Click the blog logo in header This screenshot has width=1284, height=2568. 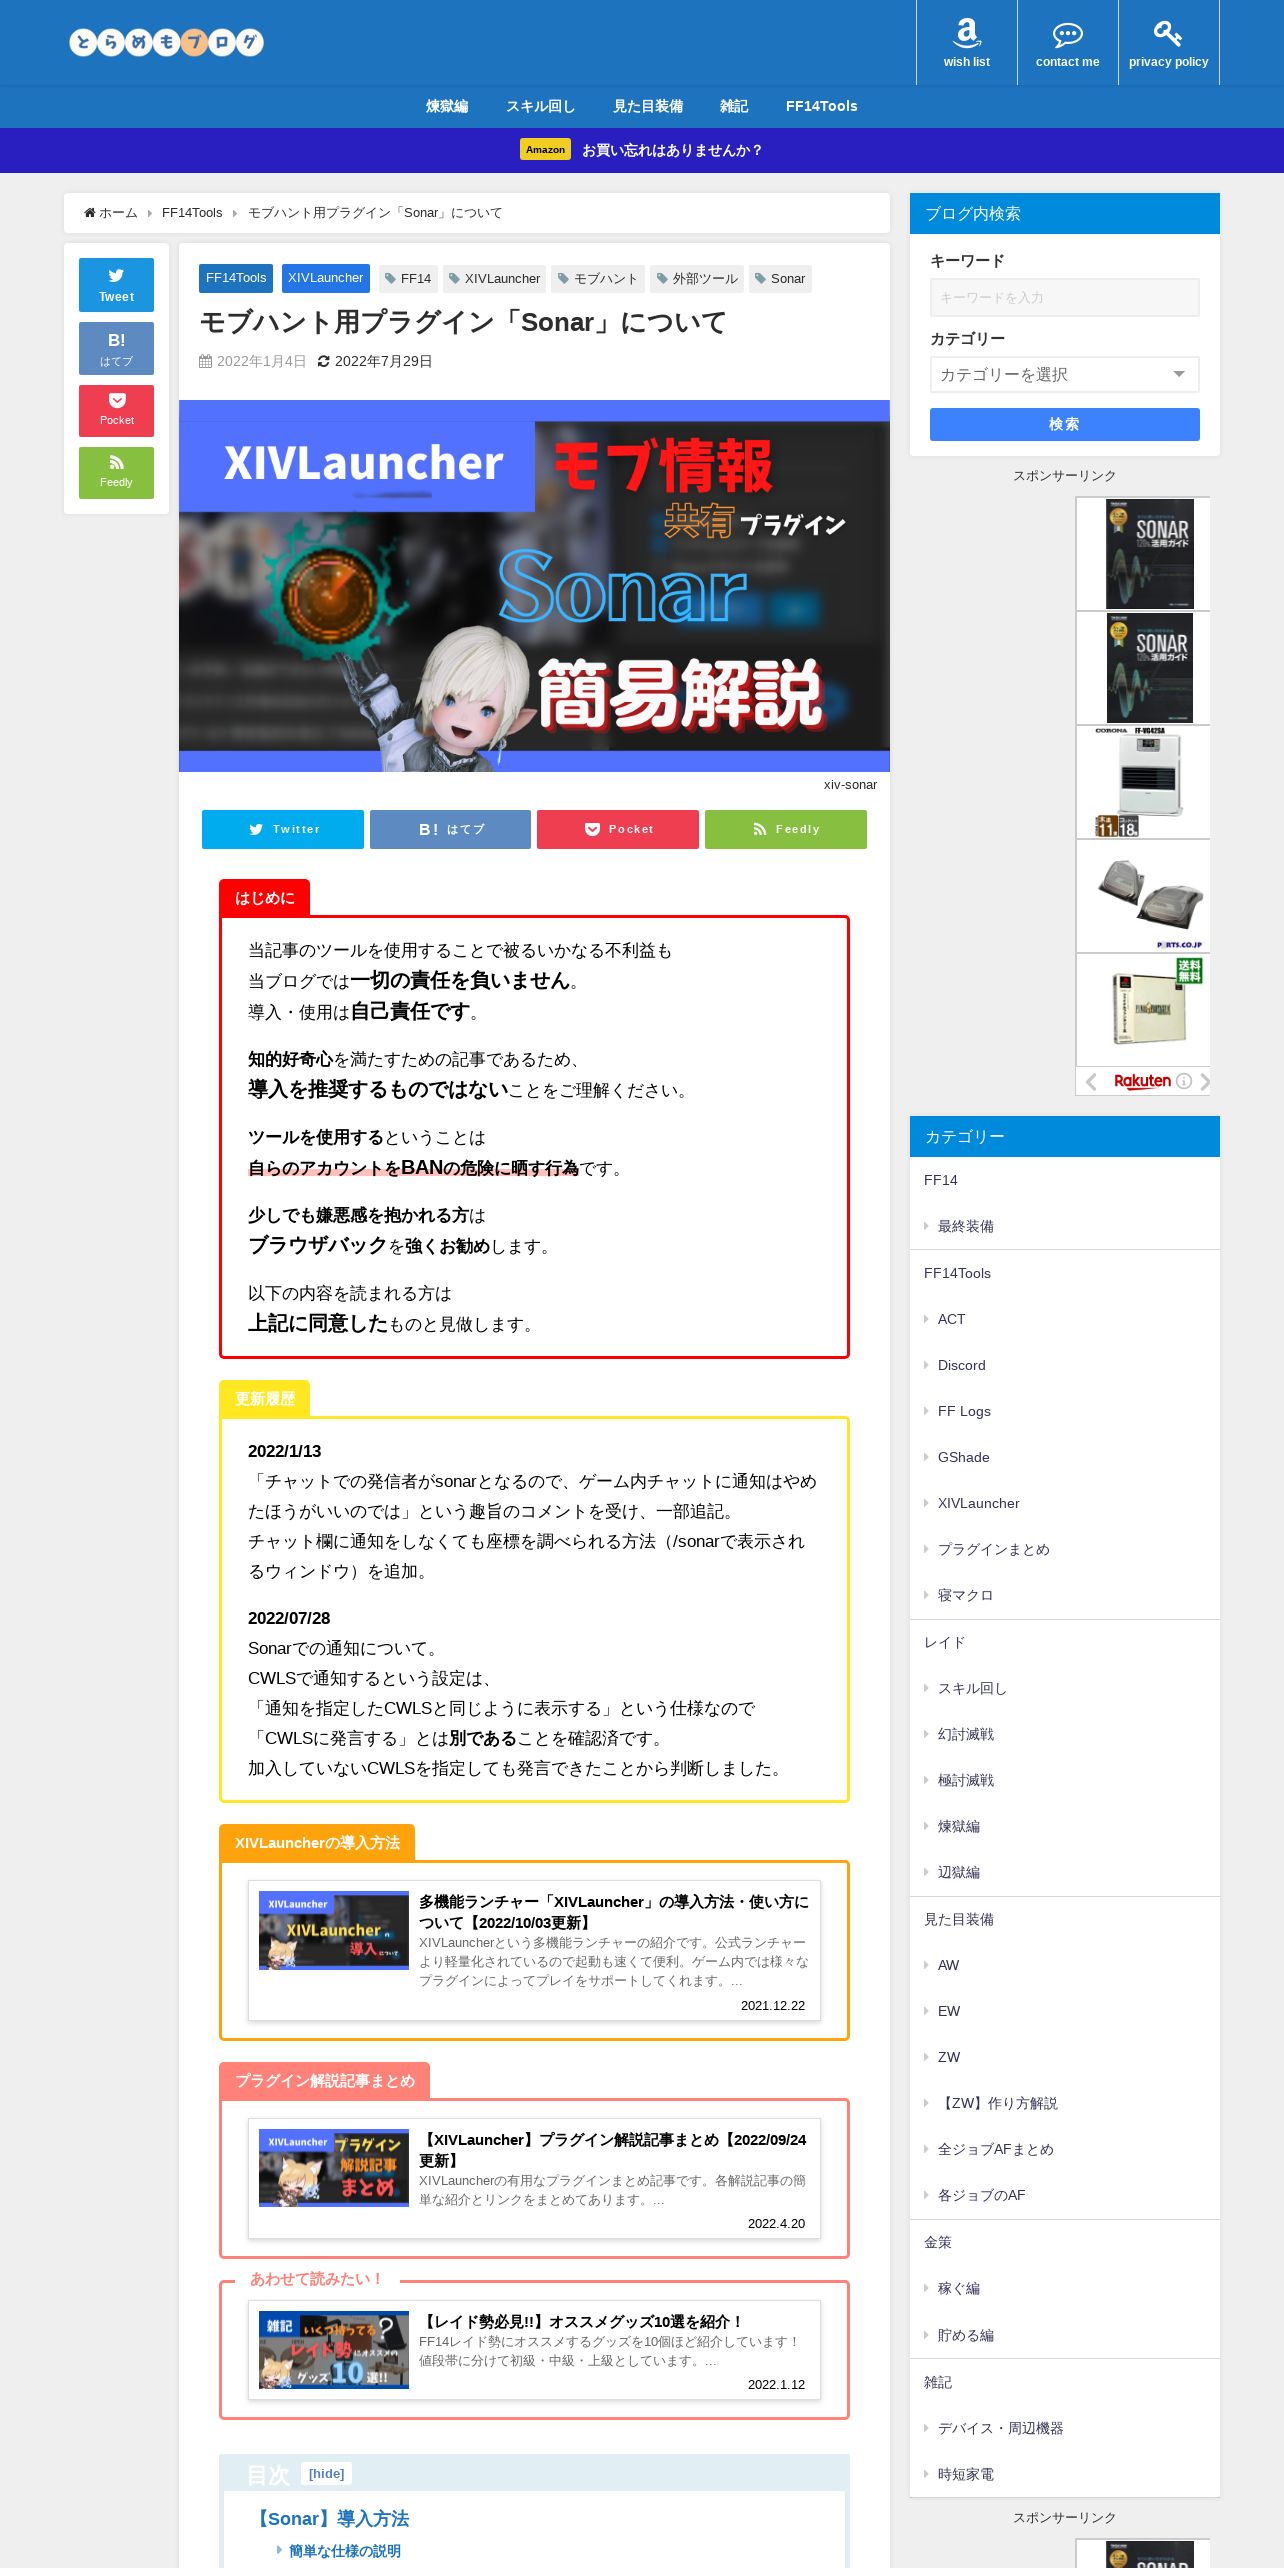166,42
